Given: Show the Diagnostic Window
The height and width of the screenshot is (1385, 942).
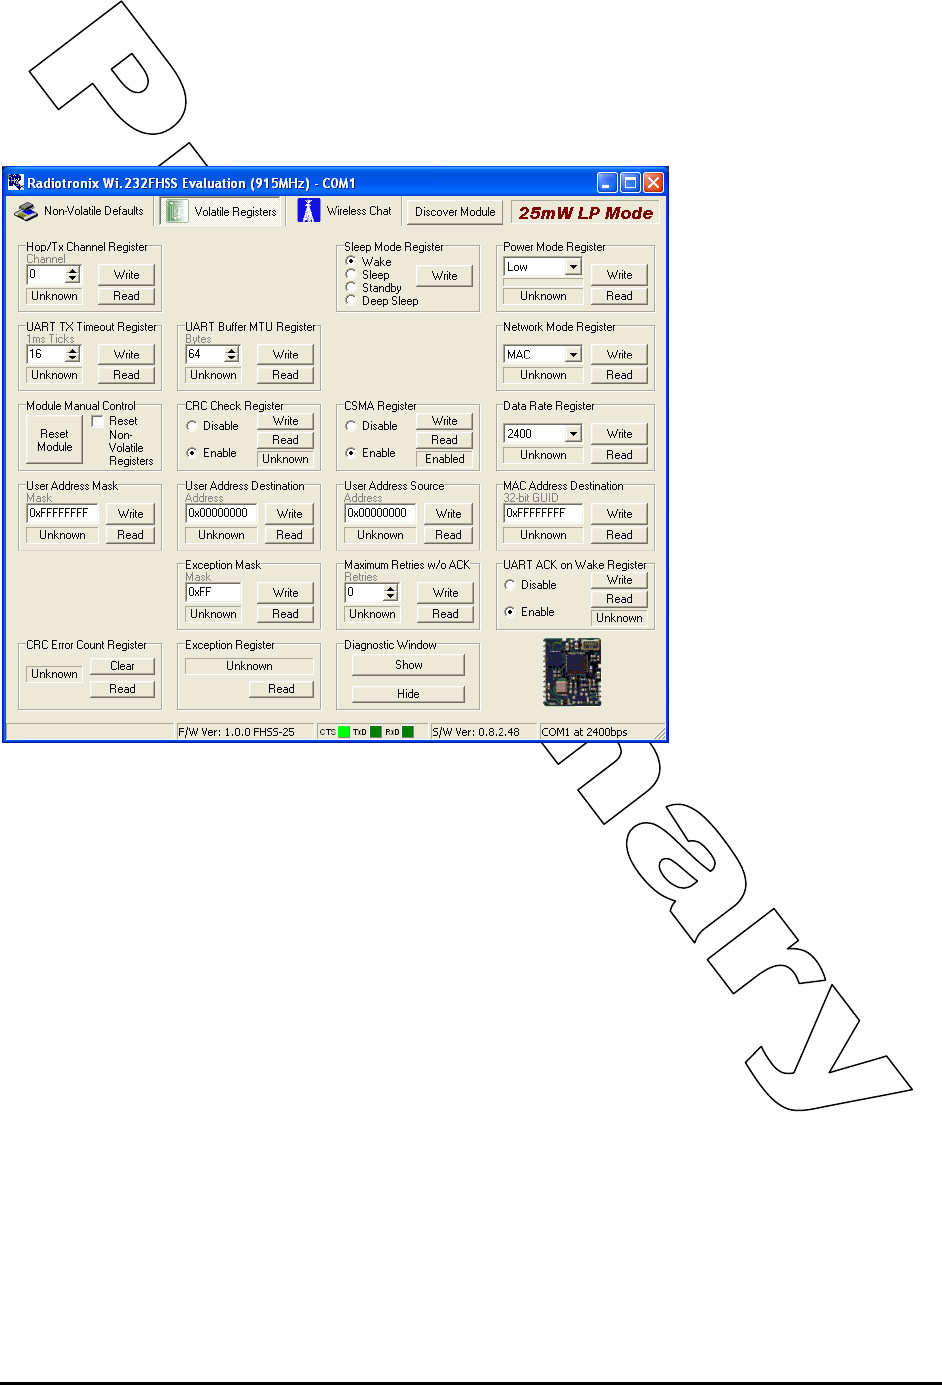Looking at the screenshot, I should pyautogui.click(x=409, y=665).
